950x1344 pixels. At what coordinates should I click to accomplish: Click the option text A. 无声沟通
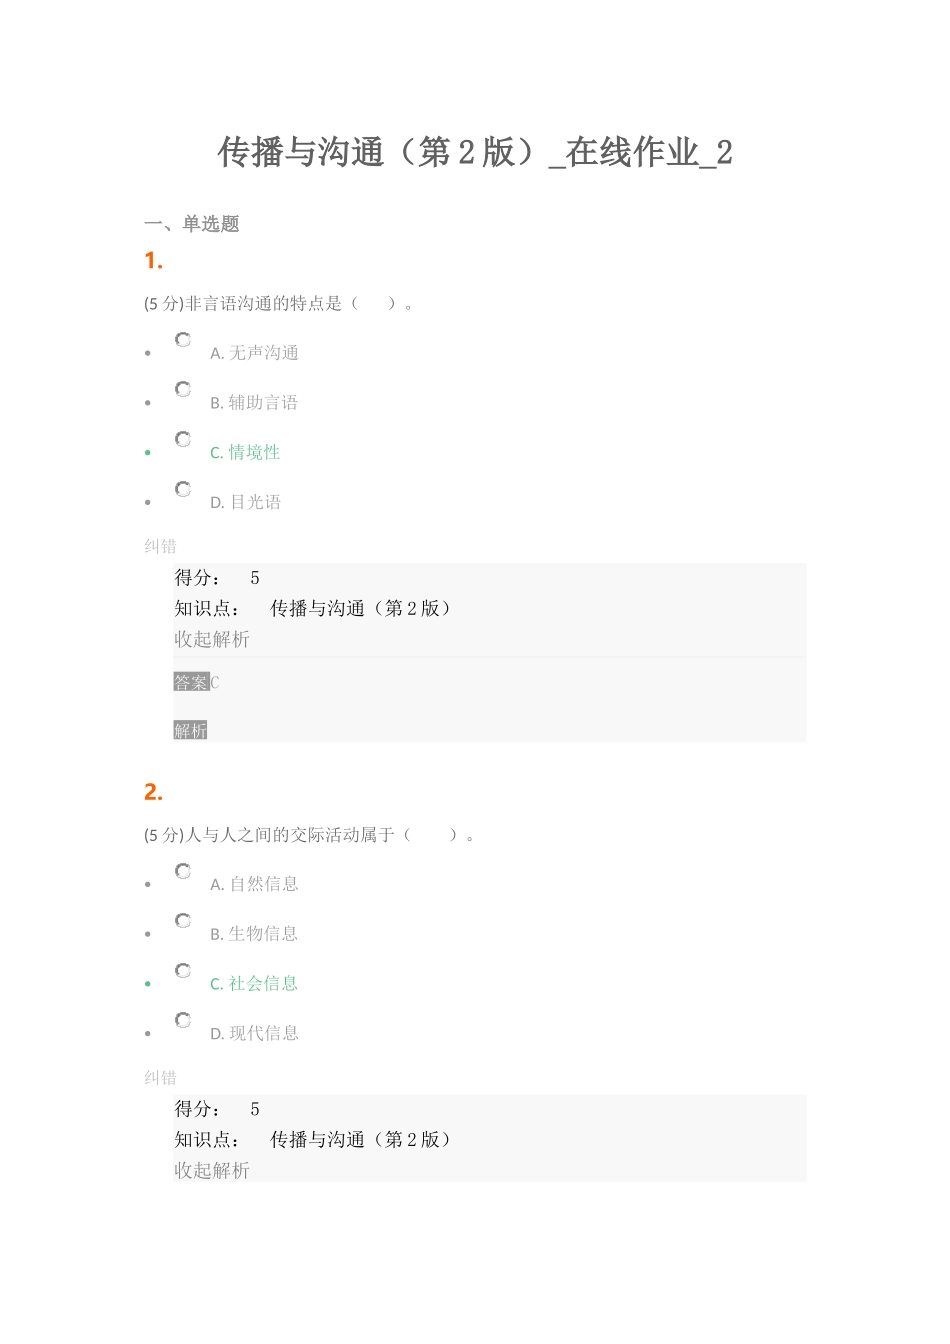pos(254,353)
